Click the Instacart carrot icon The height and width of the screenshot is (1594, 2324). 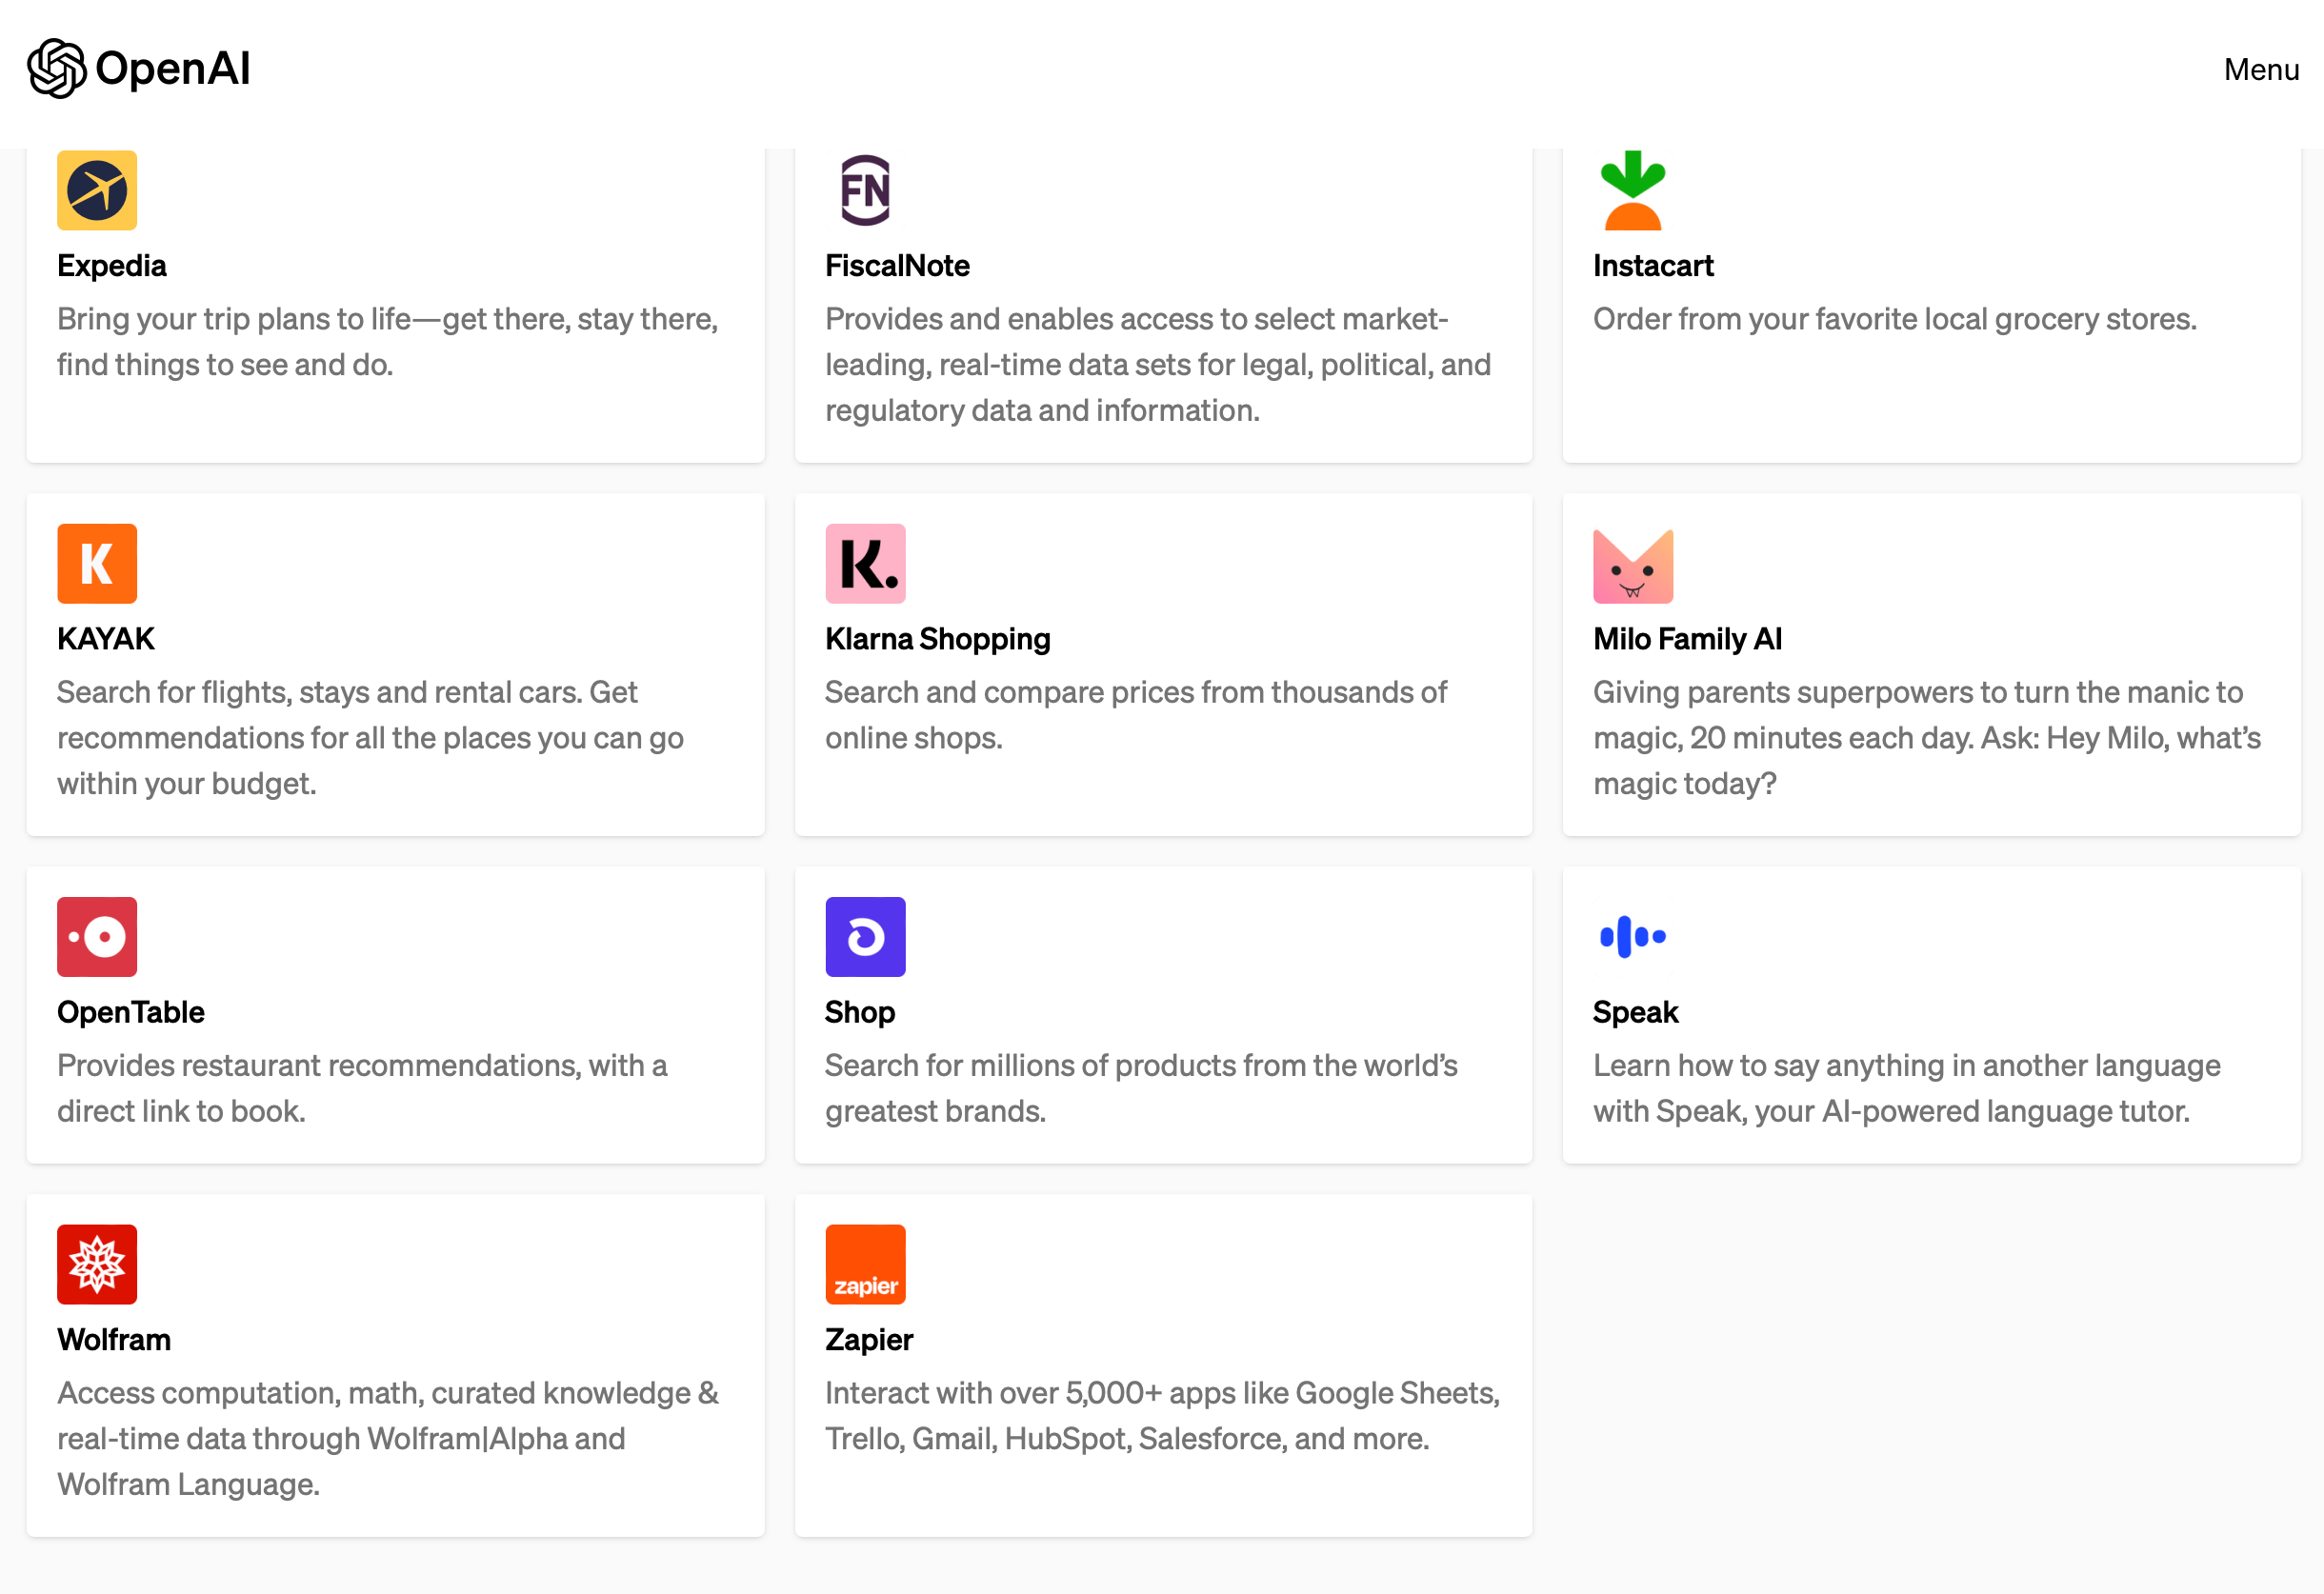coord(1633,190)
